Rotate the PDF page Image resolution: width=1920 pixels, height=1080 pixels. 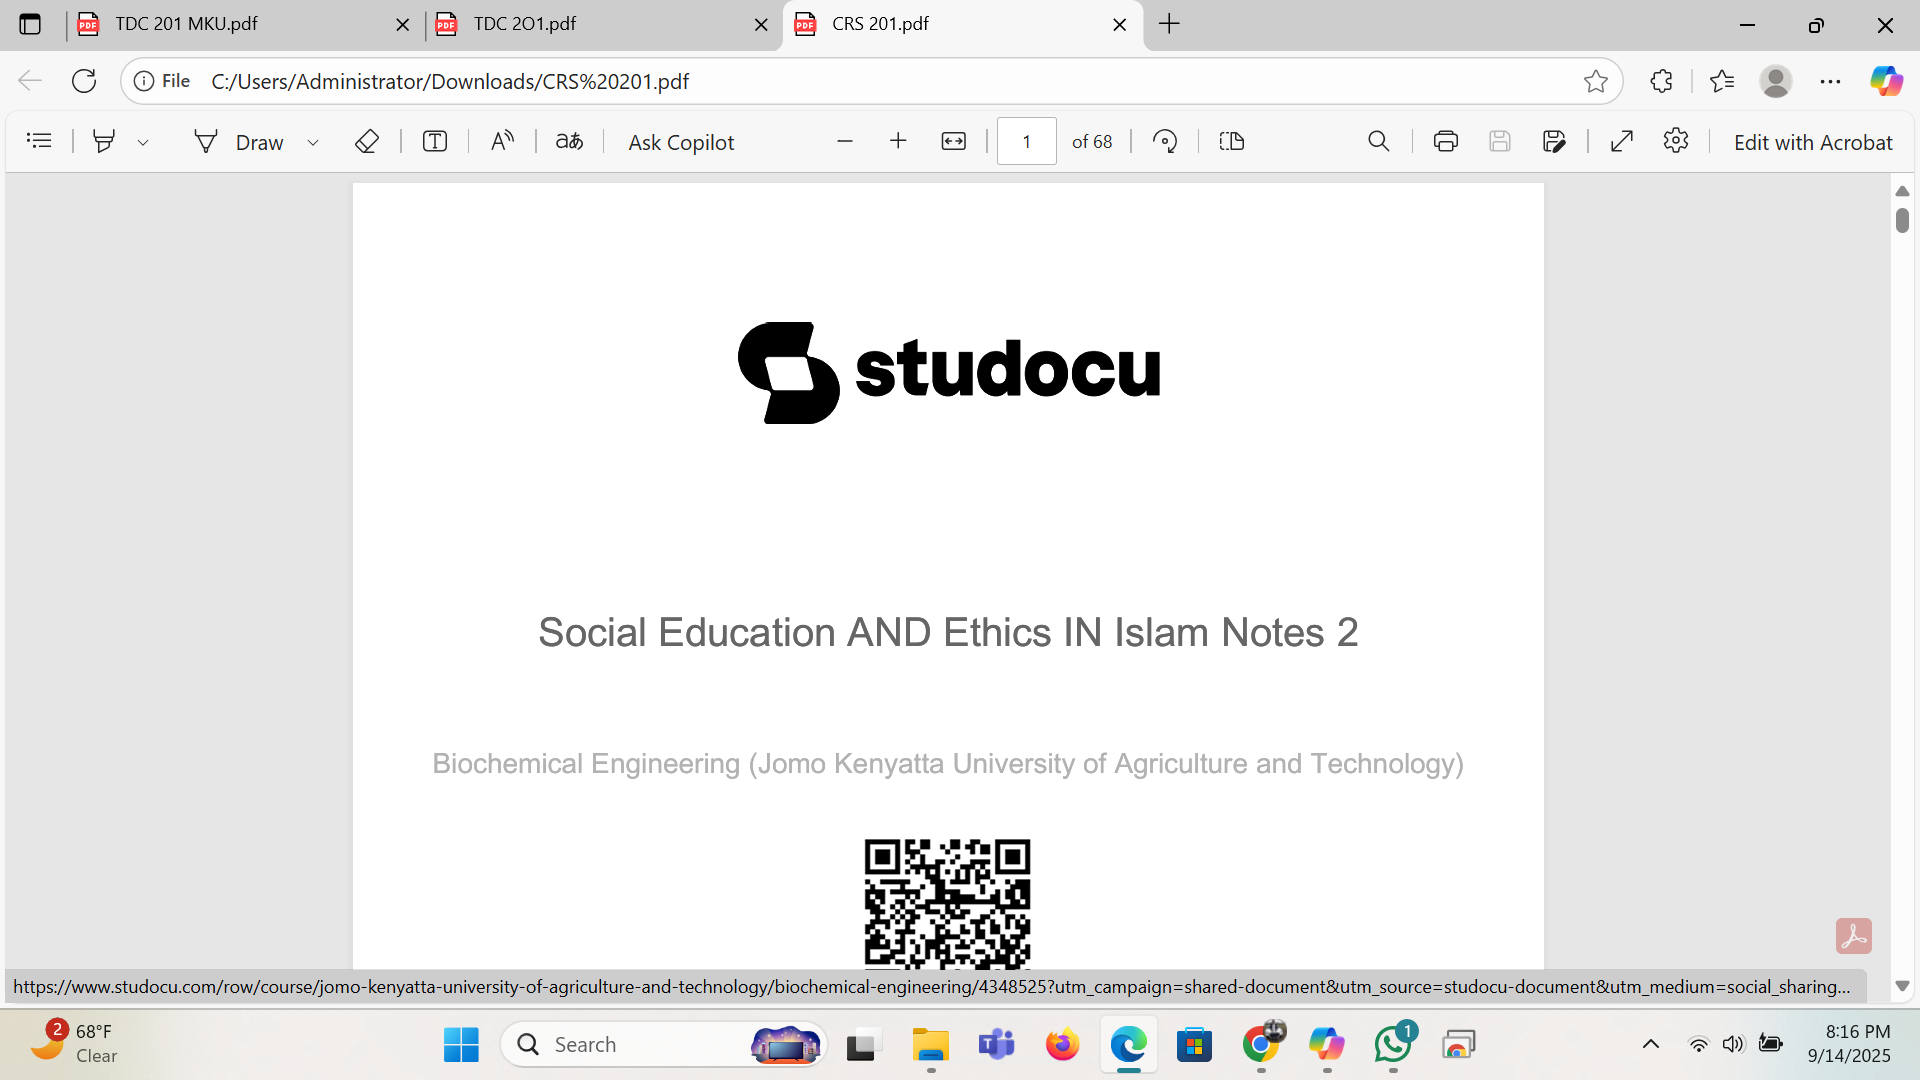coord(1165,141)
